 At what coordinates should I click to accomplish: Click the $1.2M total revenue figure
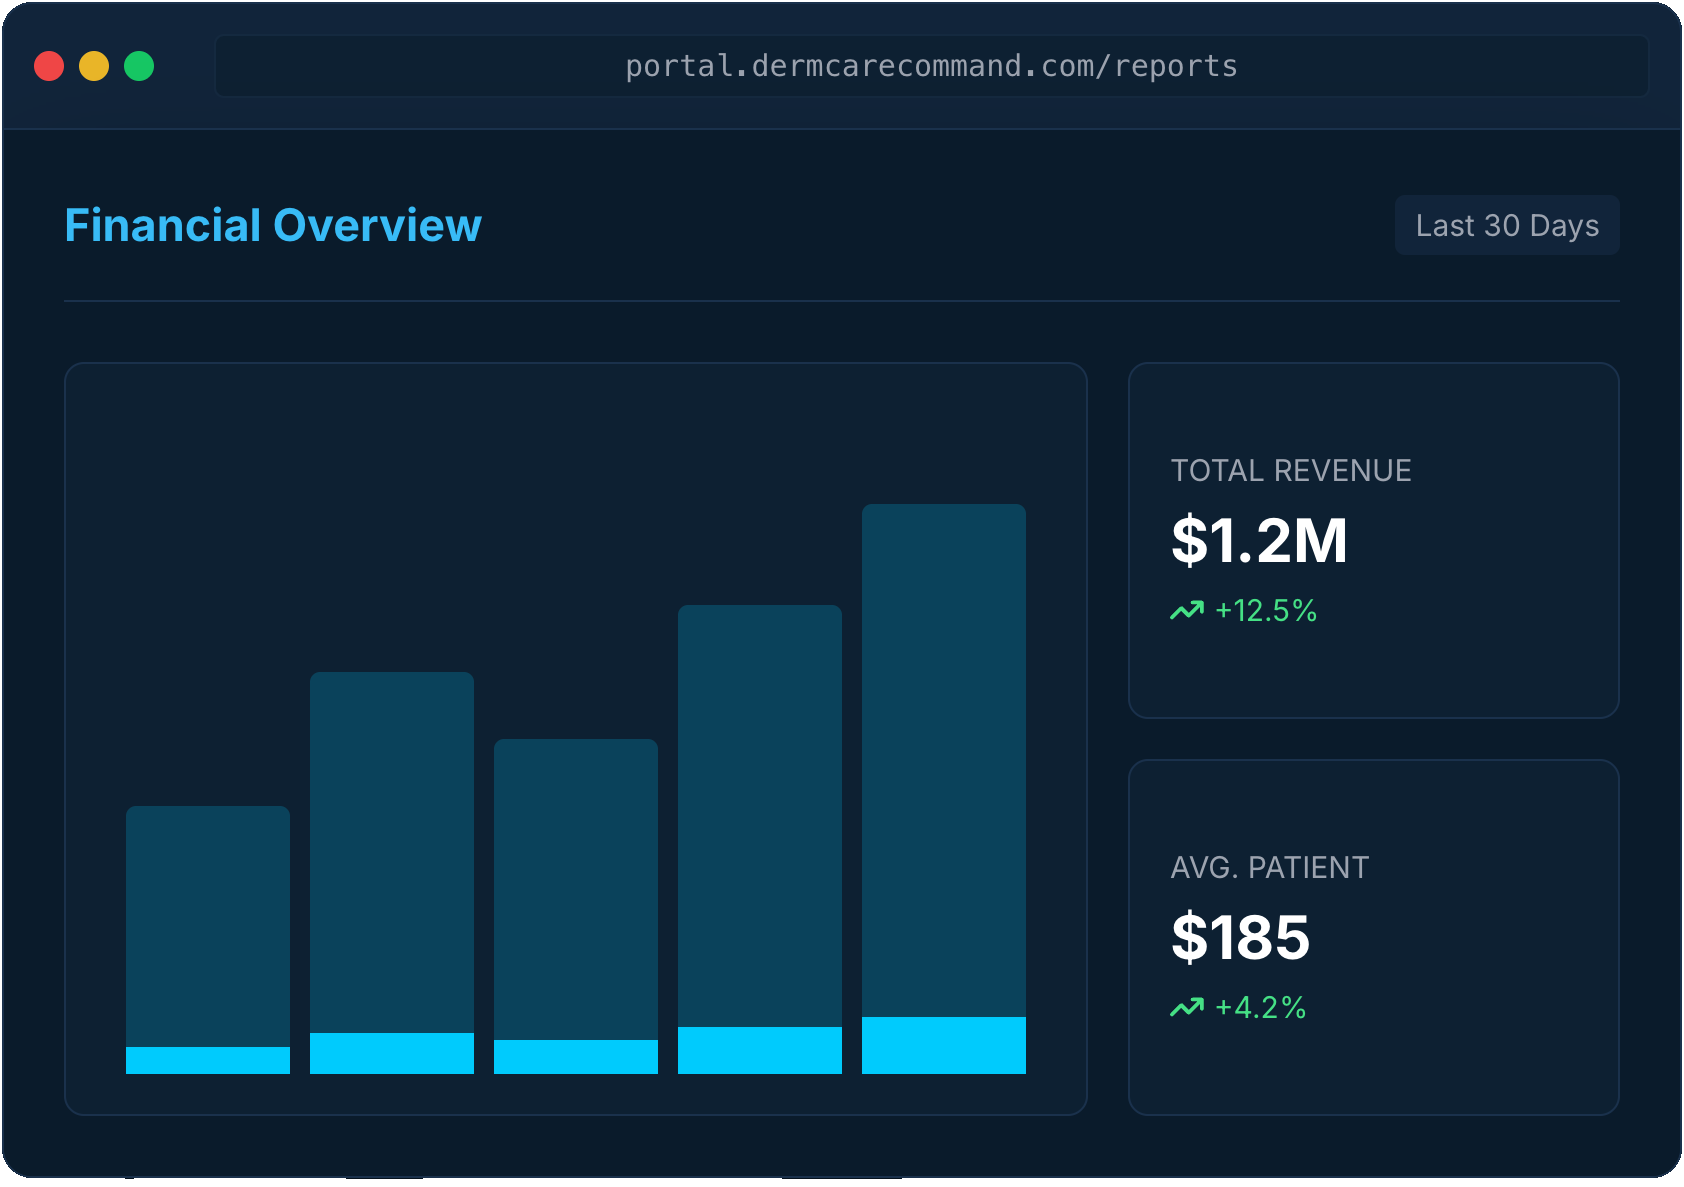[1258, 541]
